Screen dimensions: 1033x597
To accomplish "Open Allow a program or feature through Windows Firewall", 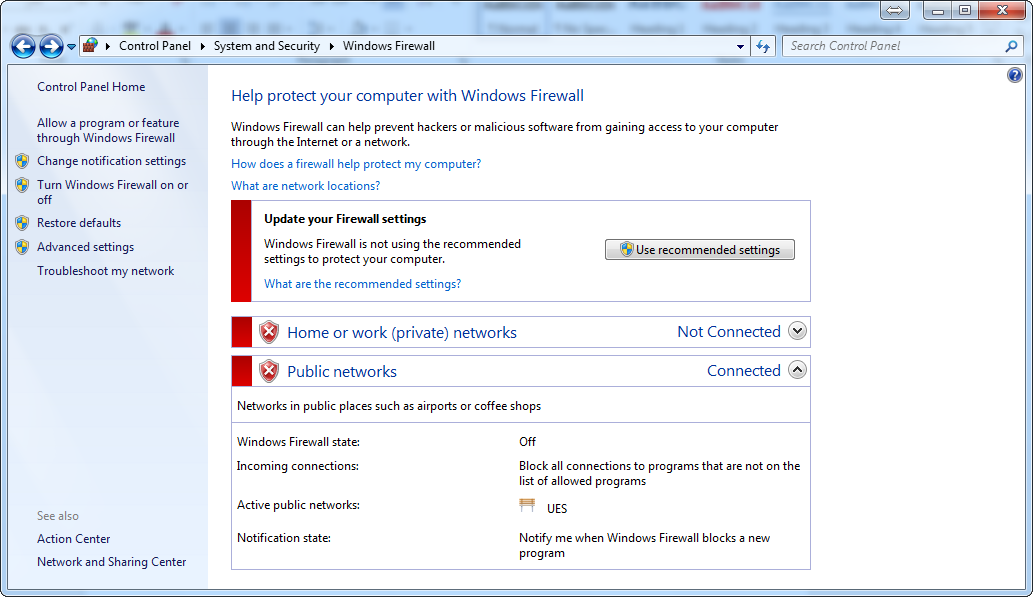I will point(108,130).
